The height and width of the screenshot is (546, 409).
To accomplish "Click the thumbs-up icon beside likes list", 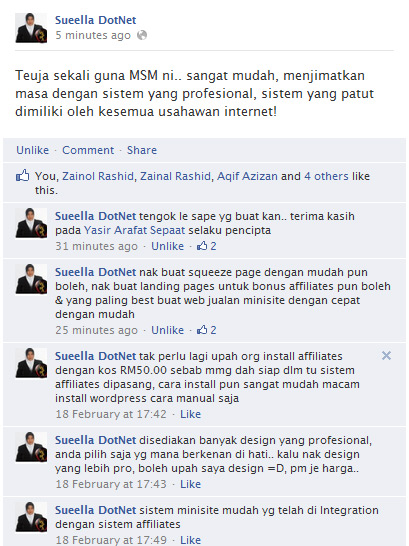I will pyautogui.click(x=23, y=176).
